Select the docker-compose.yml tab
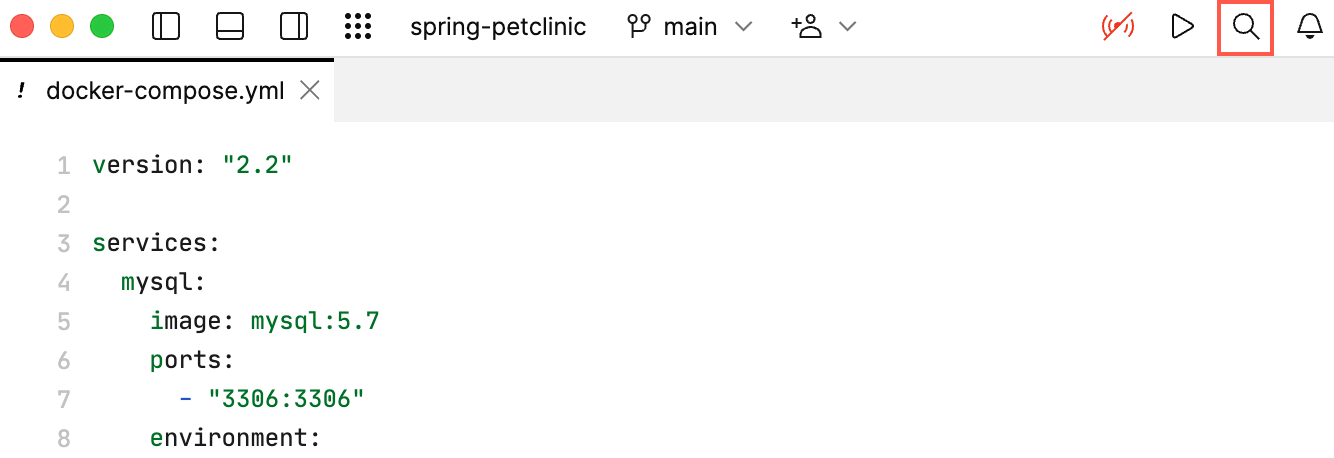The width and height of the screenshot is (1334, 458). click(165, 91)
